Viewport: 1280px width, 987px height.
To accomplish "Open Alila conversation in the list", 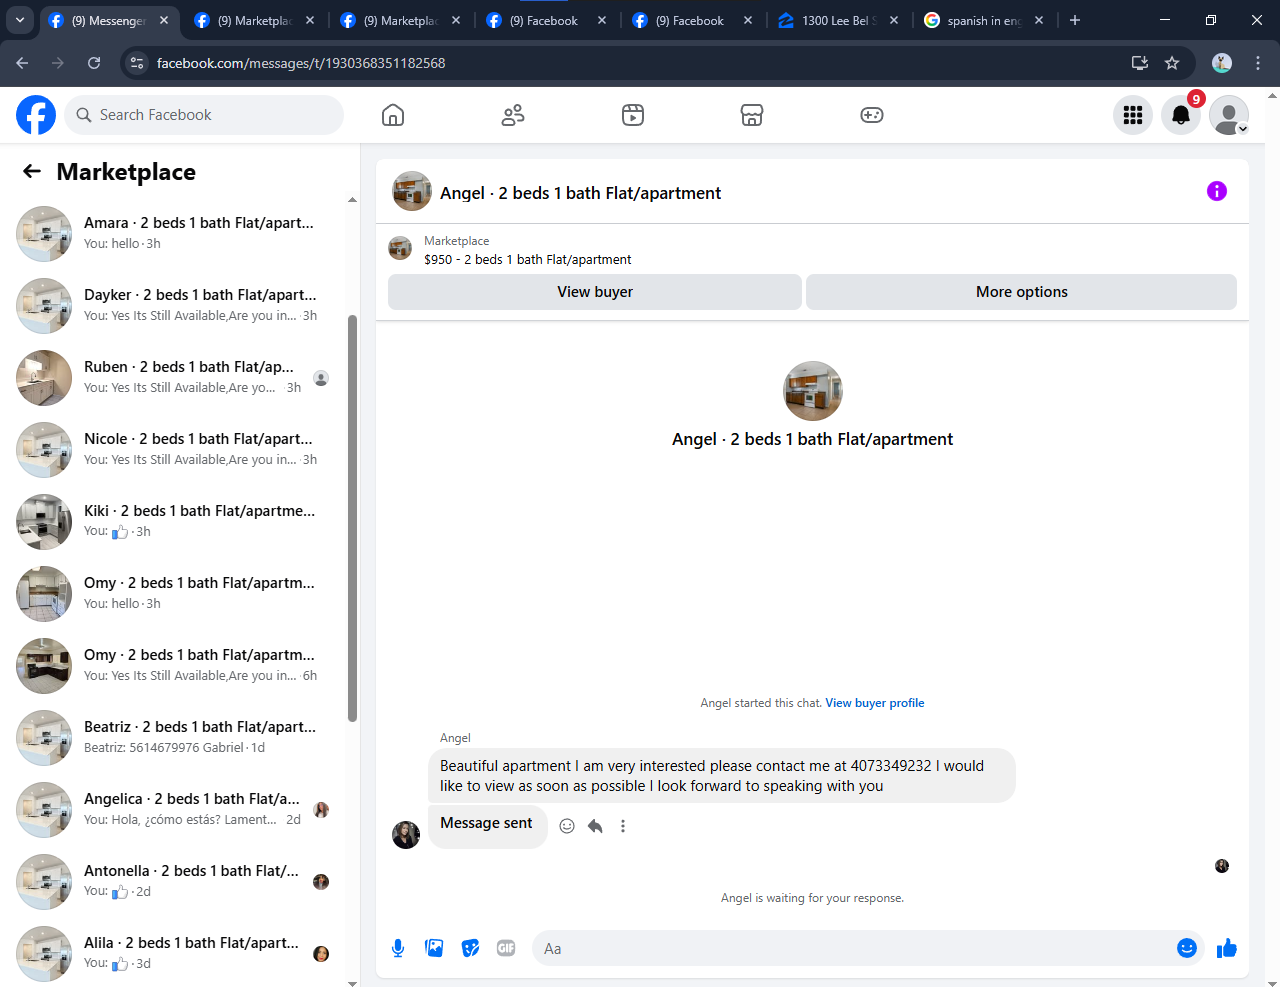I will [x=176, y=954].
